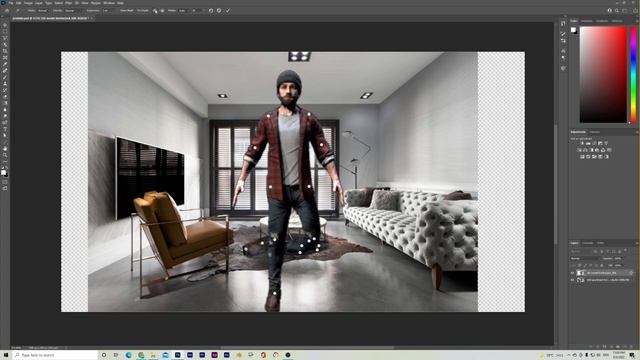
Task: Cancel the Puppet Warp in the options bar
Action: (219, 10)
